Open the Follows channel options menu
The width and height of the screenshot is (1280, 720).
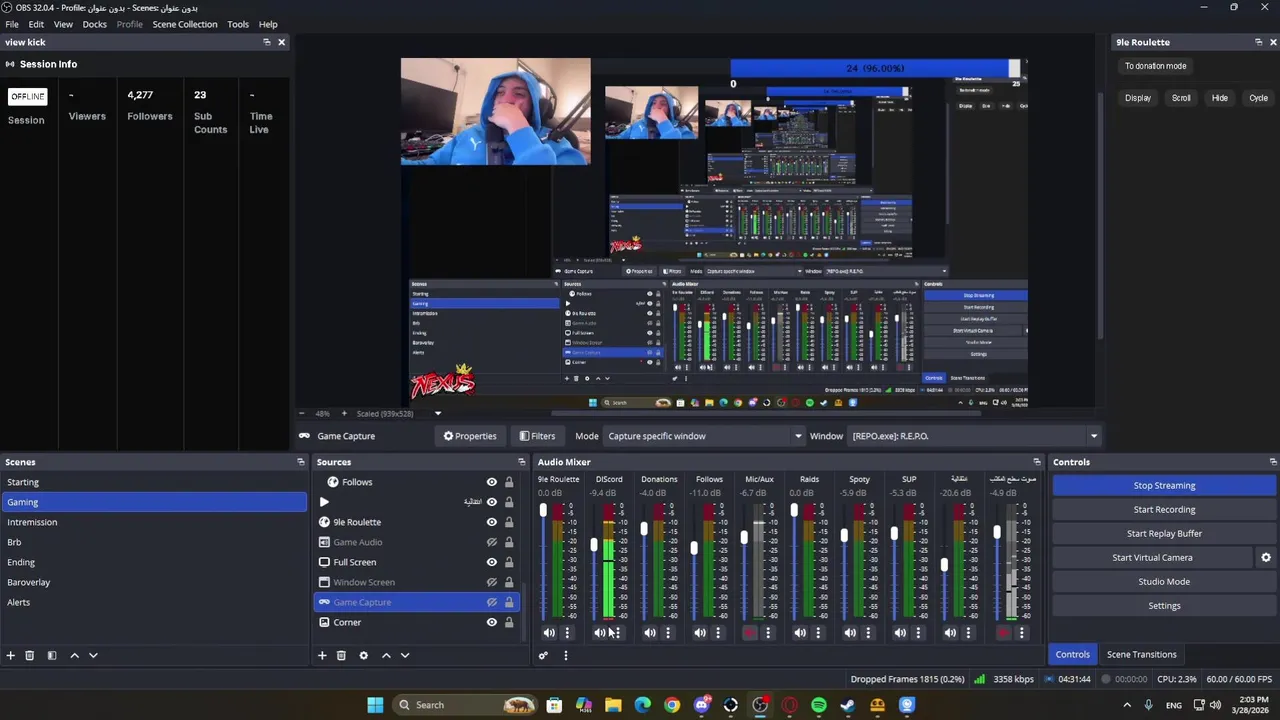coord(718,632)
